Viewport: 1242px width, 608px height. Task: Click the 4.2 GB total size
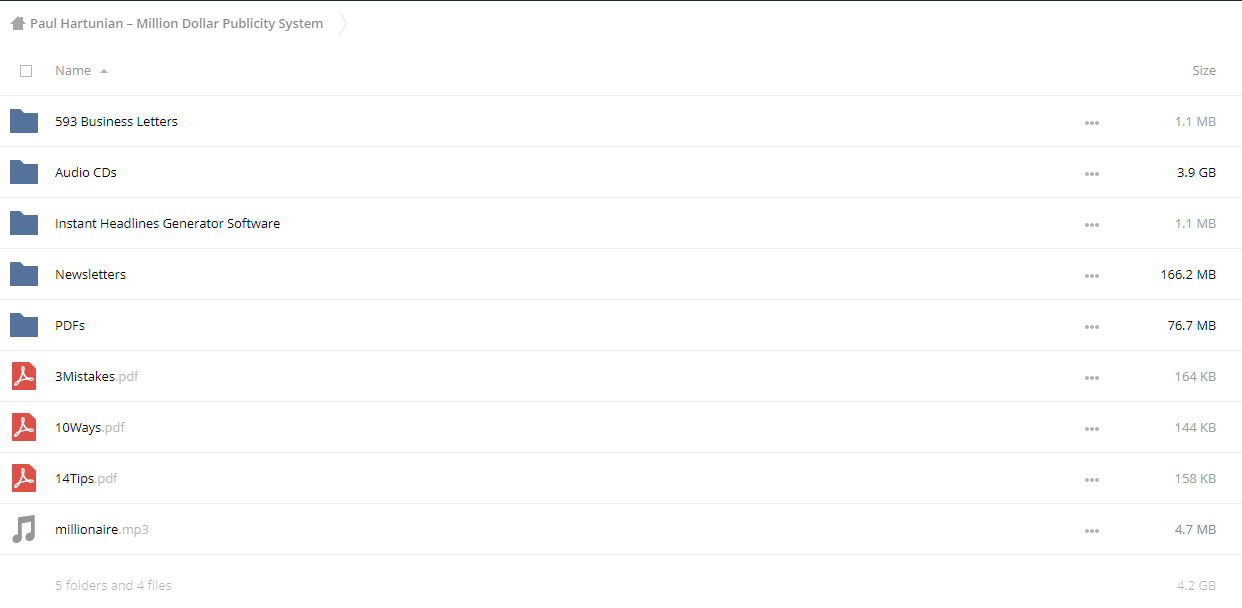click(1196, 585)
